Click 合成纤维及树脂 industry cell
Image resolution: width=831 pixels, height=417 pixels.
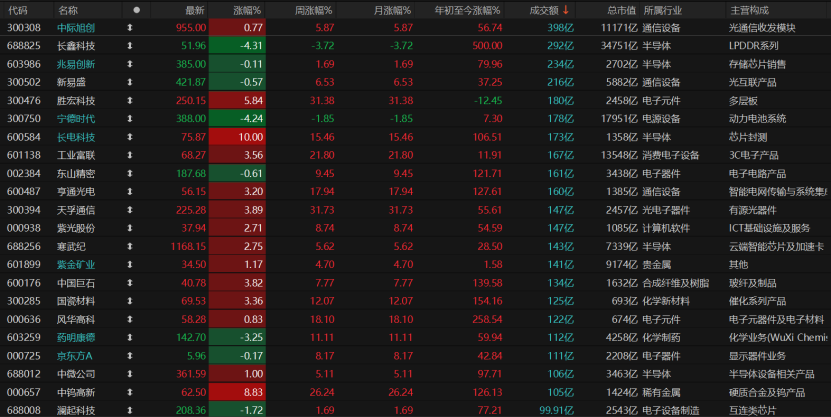pos(676,283)
